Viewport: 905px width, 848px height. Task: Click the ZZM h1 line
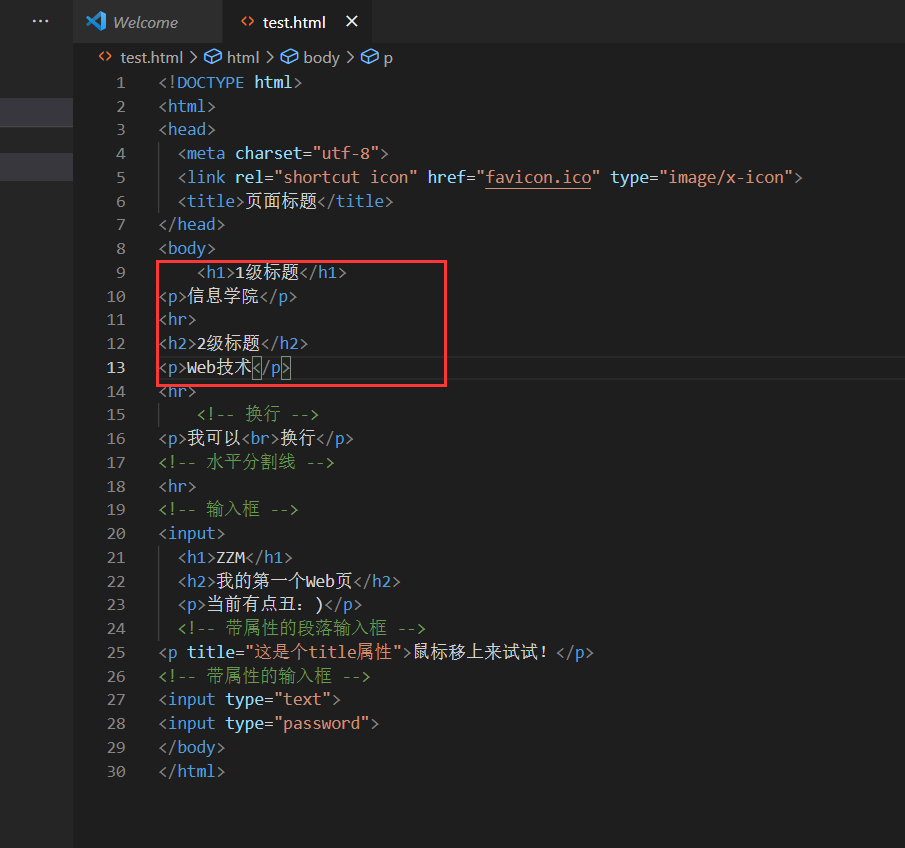[x=235, y=557]
